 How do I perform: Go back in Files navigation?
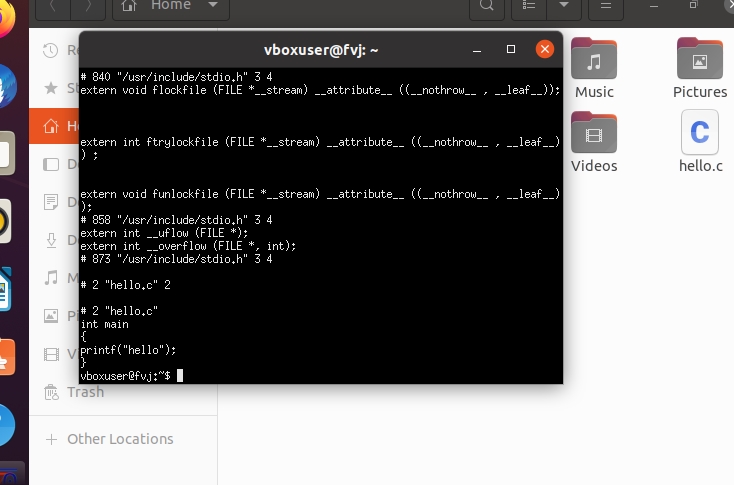53,7
